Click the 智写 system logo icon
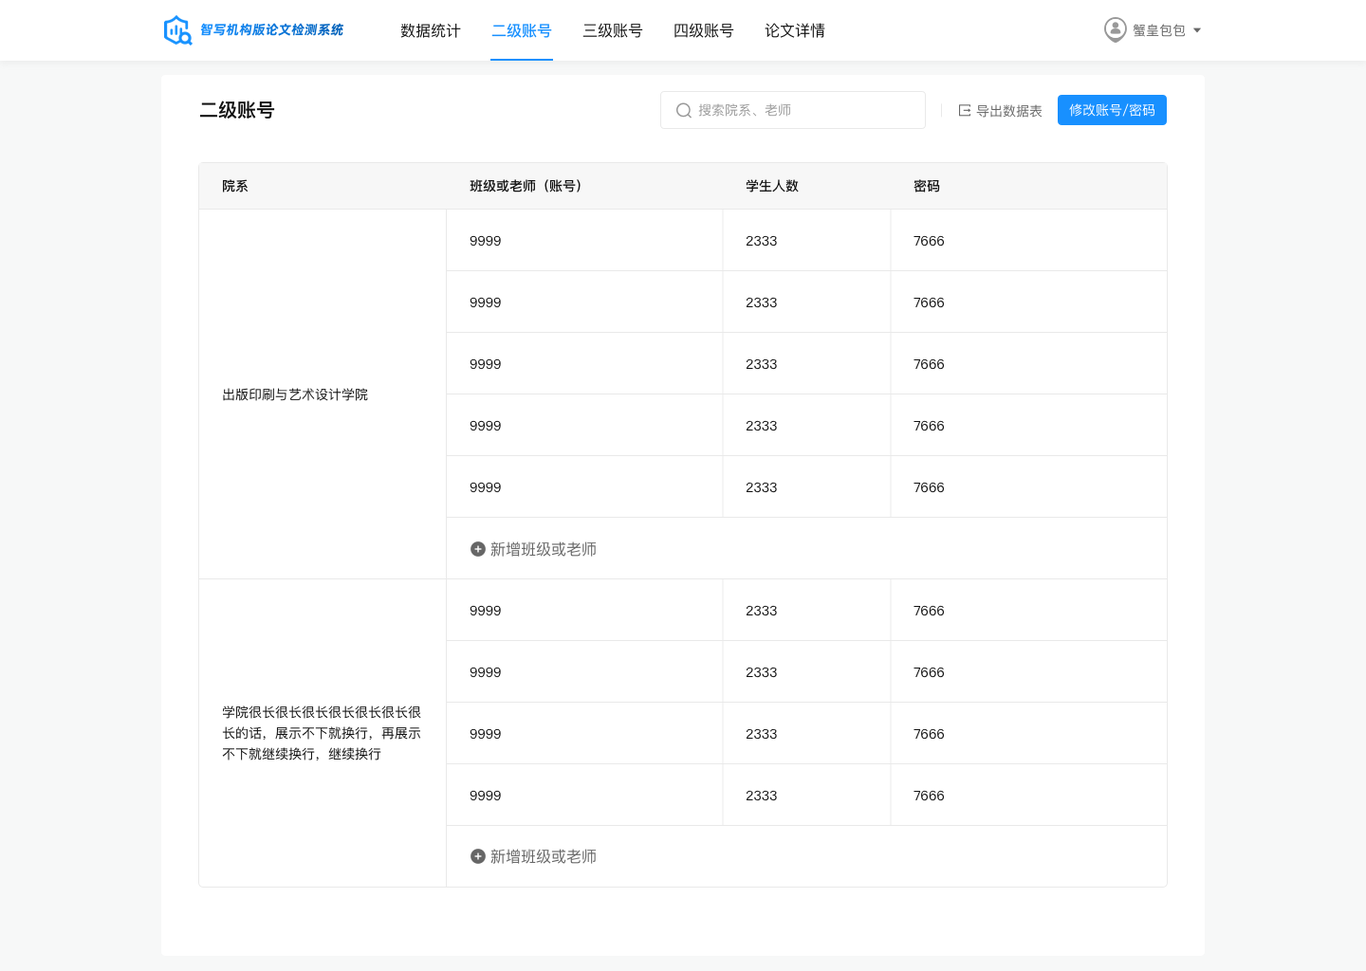Screen dimensions: 1366x971 [x=178, y=30]
